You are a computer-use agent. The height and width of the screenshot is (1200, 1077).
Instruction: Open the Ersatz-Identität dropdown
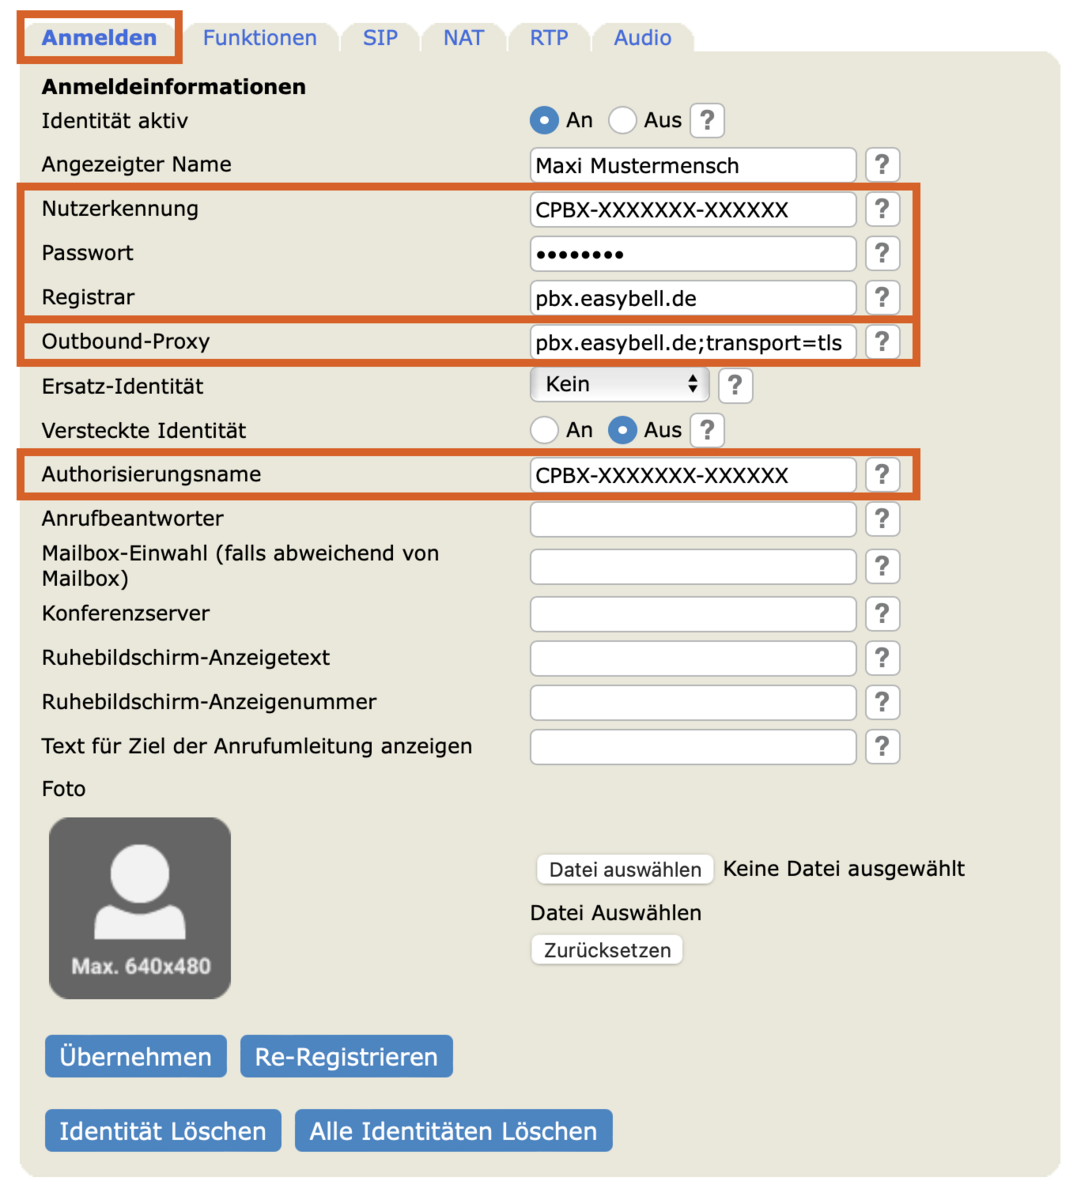pos(619,384)
